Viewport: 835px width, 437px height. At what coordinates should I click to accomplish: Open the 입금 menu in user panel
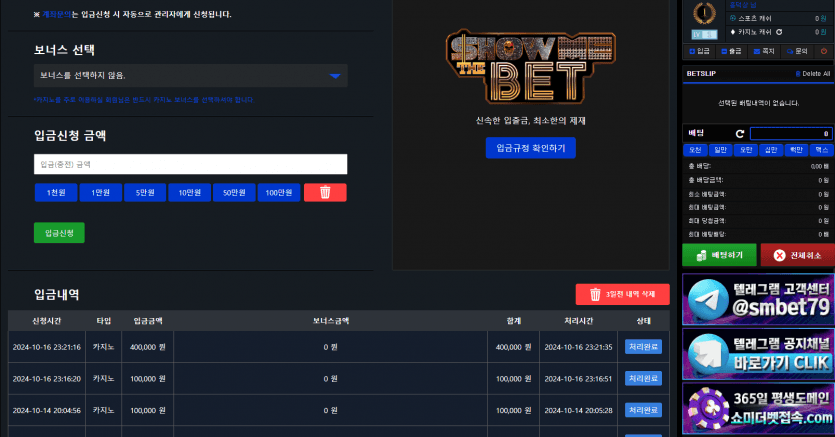pos(699,50)
